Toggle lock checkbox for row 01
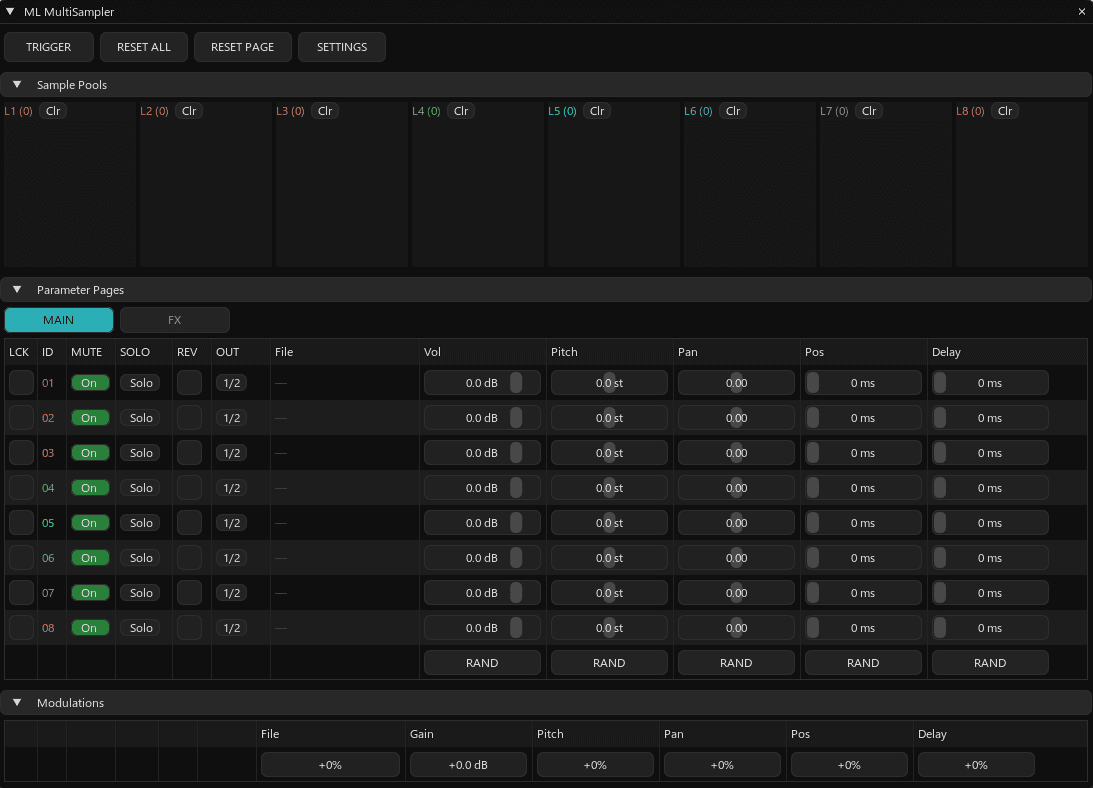The image size is (1093, 788). tap(22, 383)
